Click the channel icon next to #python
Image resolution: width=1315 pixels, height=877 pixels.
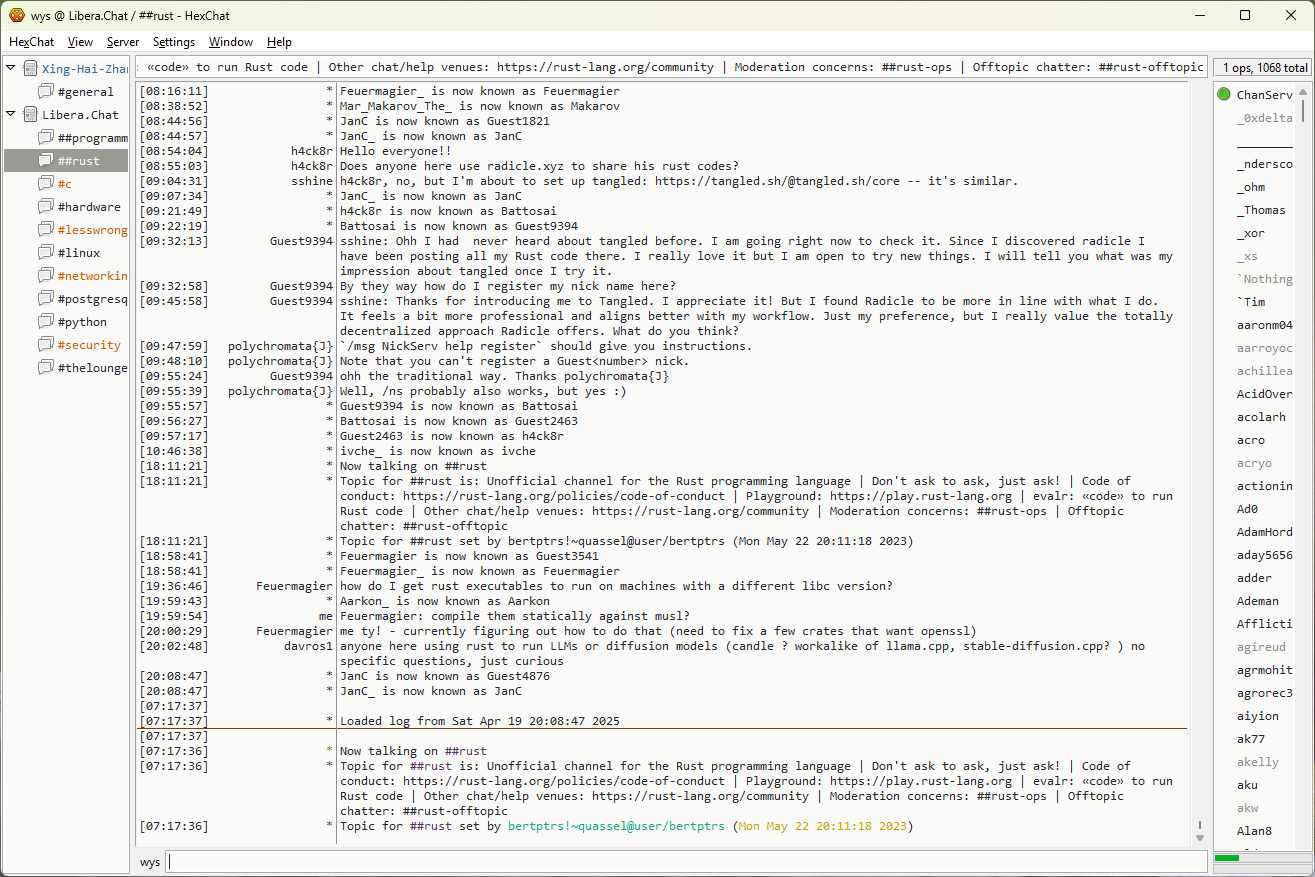click(46, 322)
